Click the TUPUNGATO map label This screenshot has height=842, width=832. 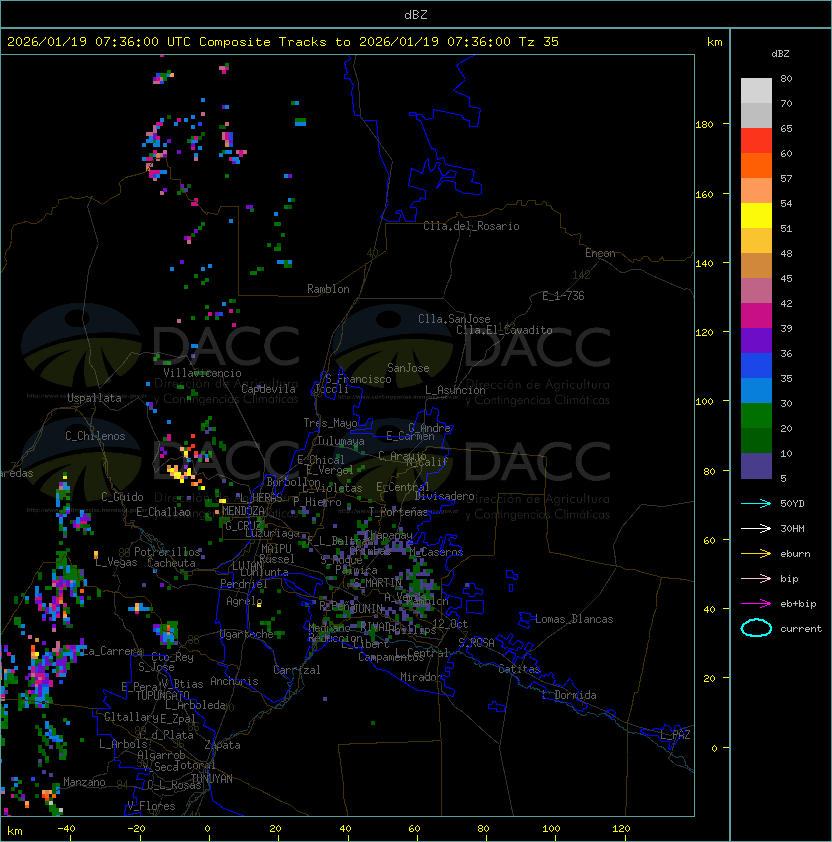162,696
